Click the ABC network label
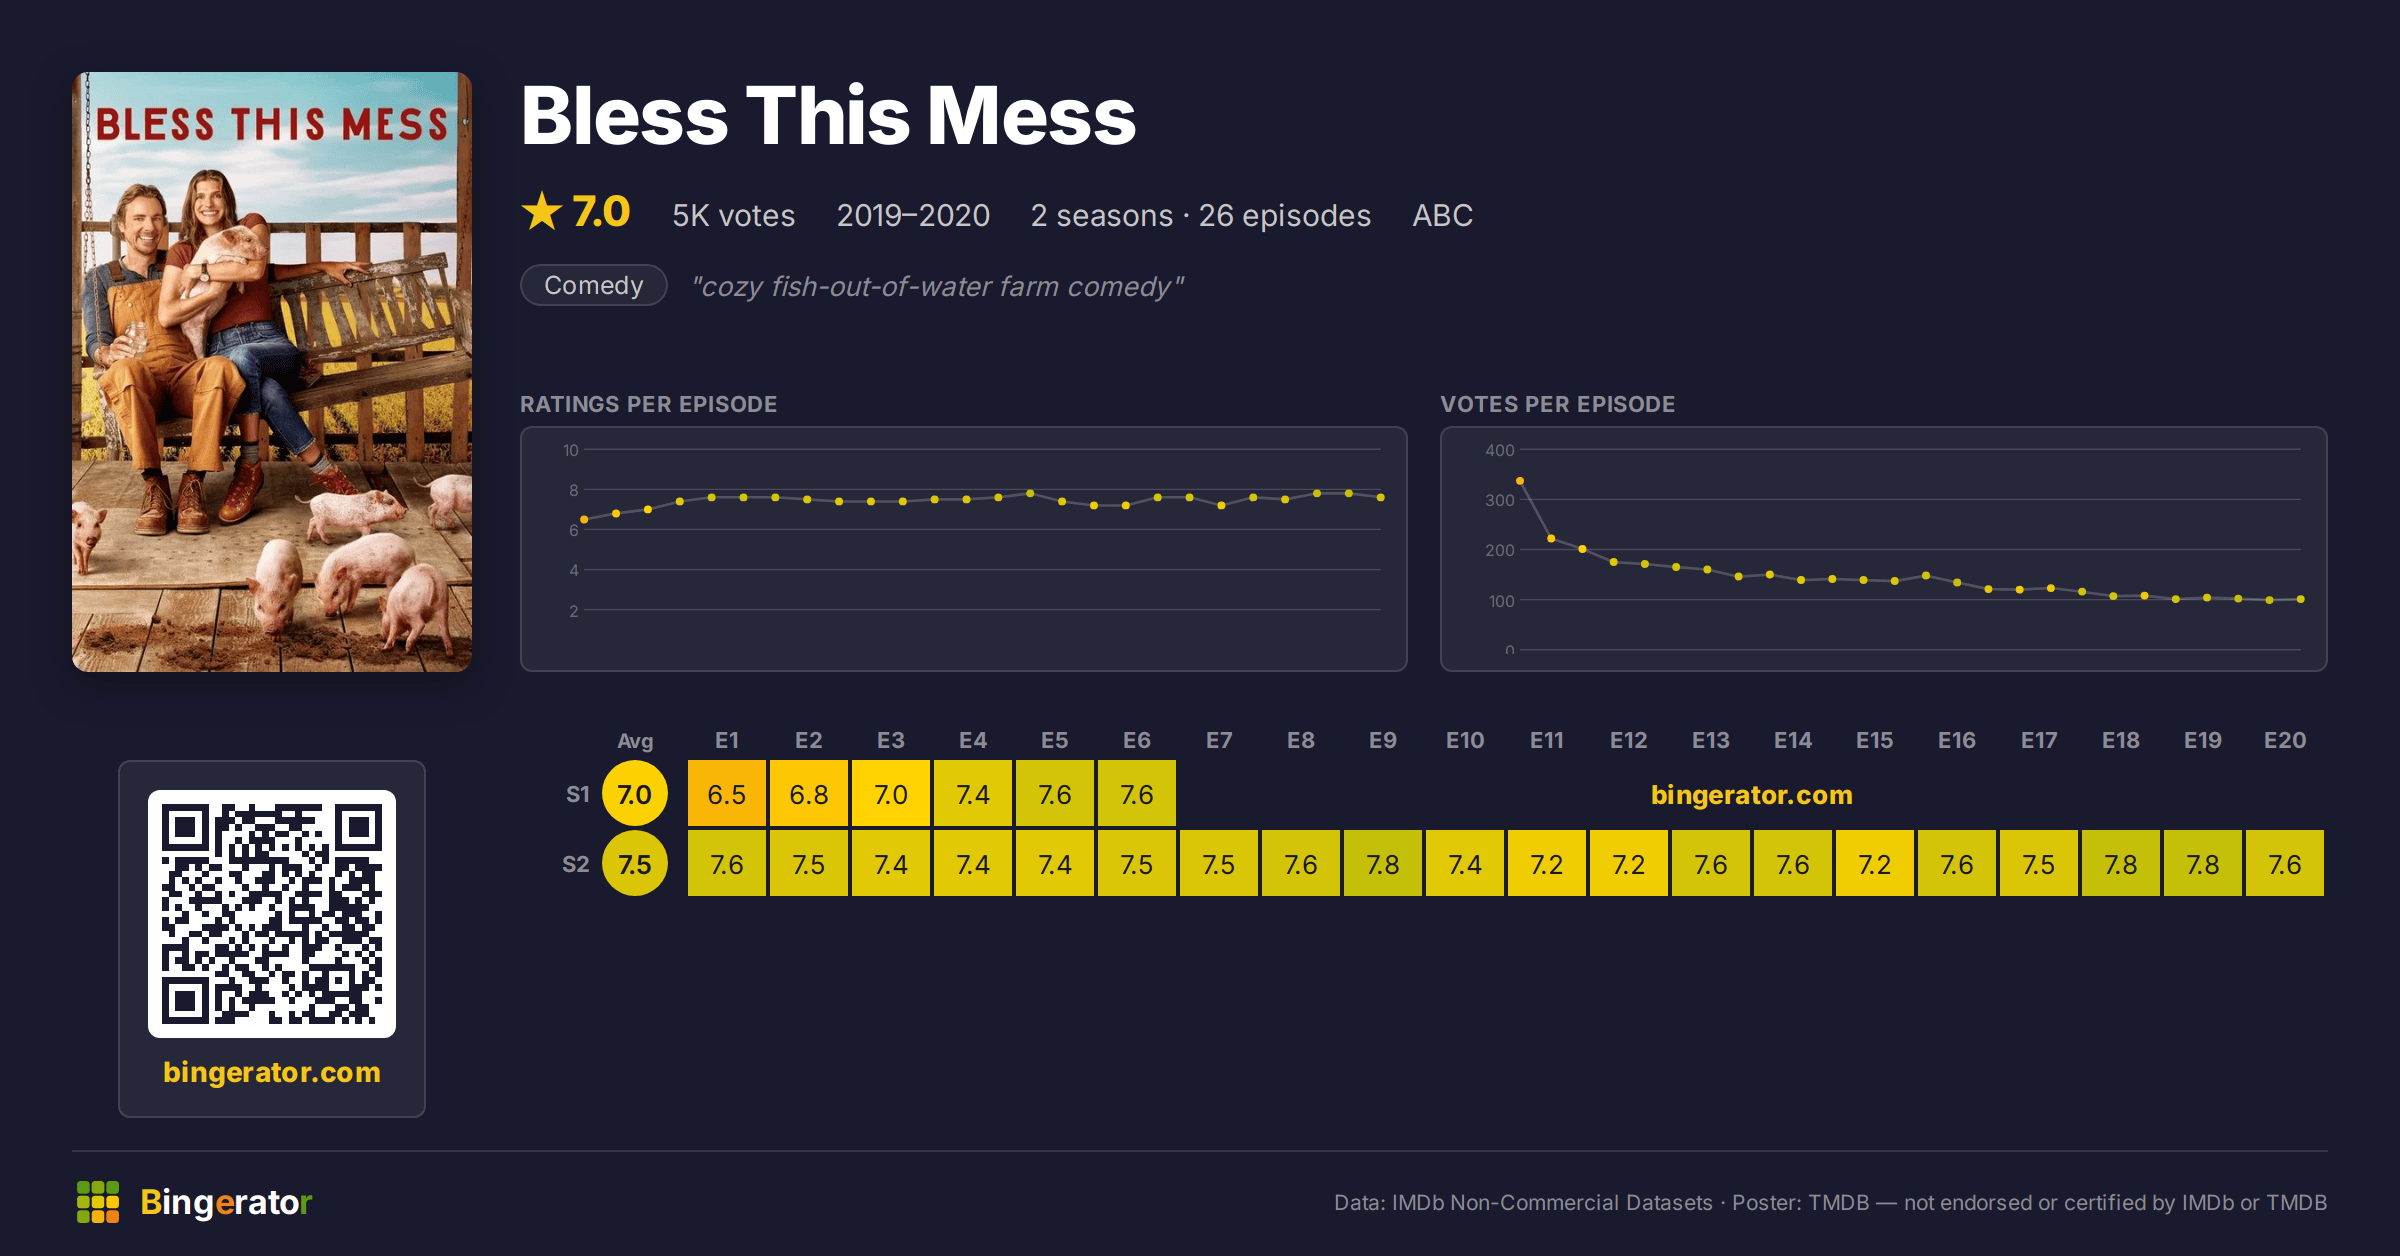Screen dimensions: 2400x1256 click(x=1442, y=215)
